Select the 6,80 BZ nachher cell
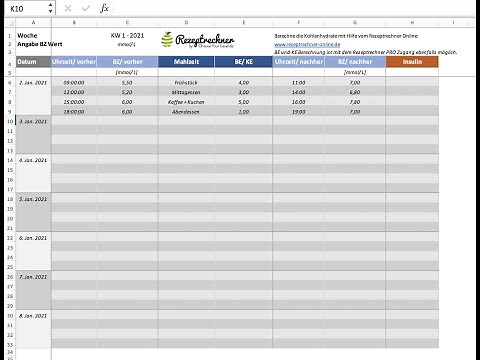480x360 pixels. click(x=355, y=92)
